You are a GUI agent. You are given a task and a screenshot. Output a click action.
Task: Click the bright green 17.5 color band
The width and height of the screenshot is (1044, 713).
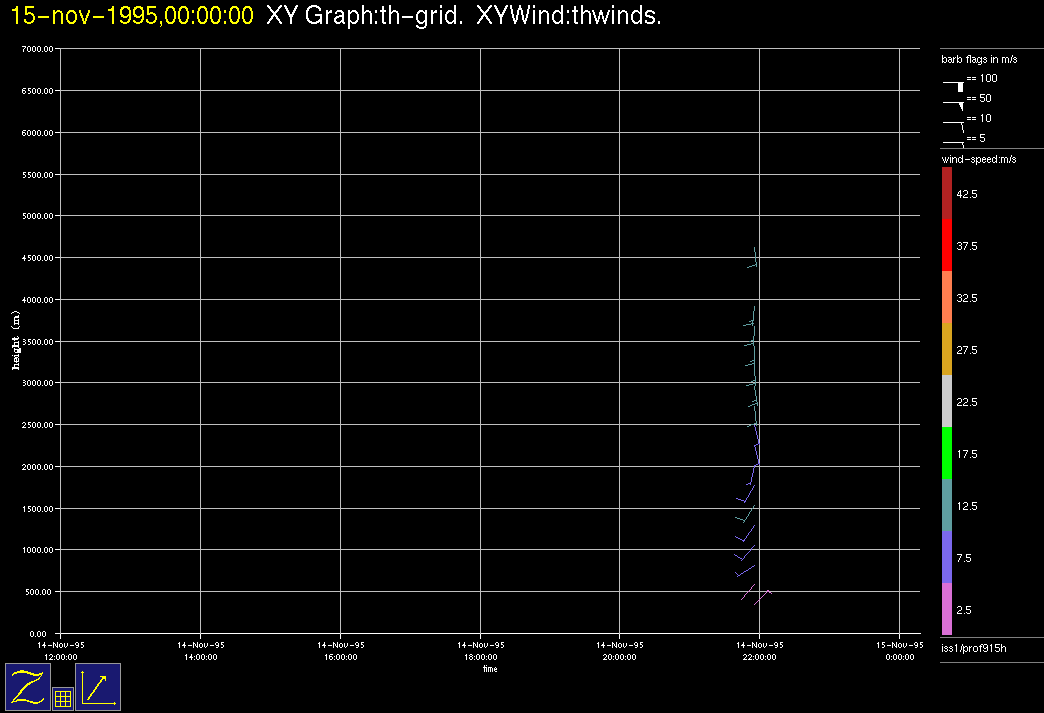click(947, 453)
